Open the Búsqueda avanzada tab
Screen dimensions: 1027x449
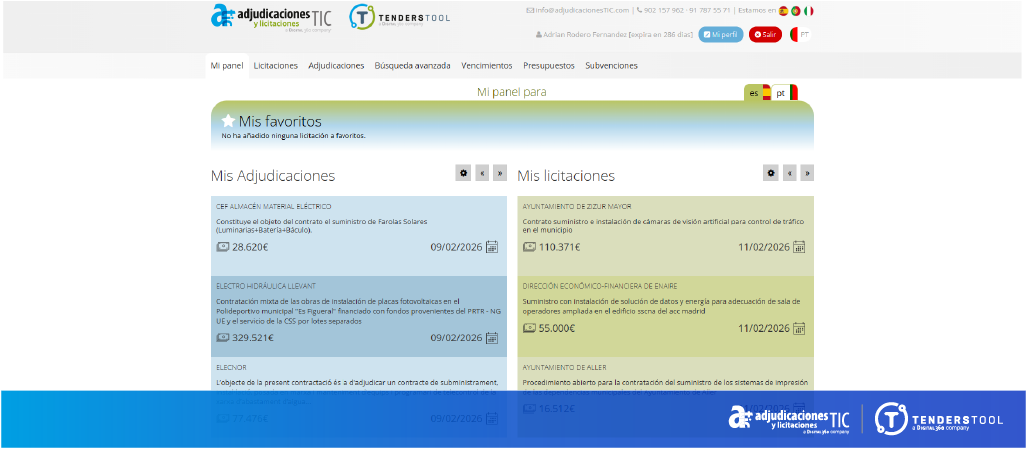click(412, 65)
